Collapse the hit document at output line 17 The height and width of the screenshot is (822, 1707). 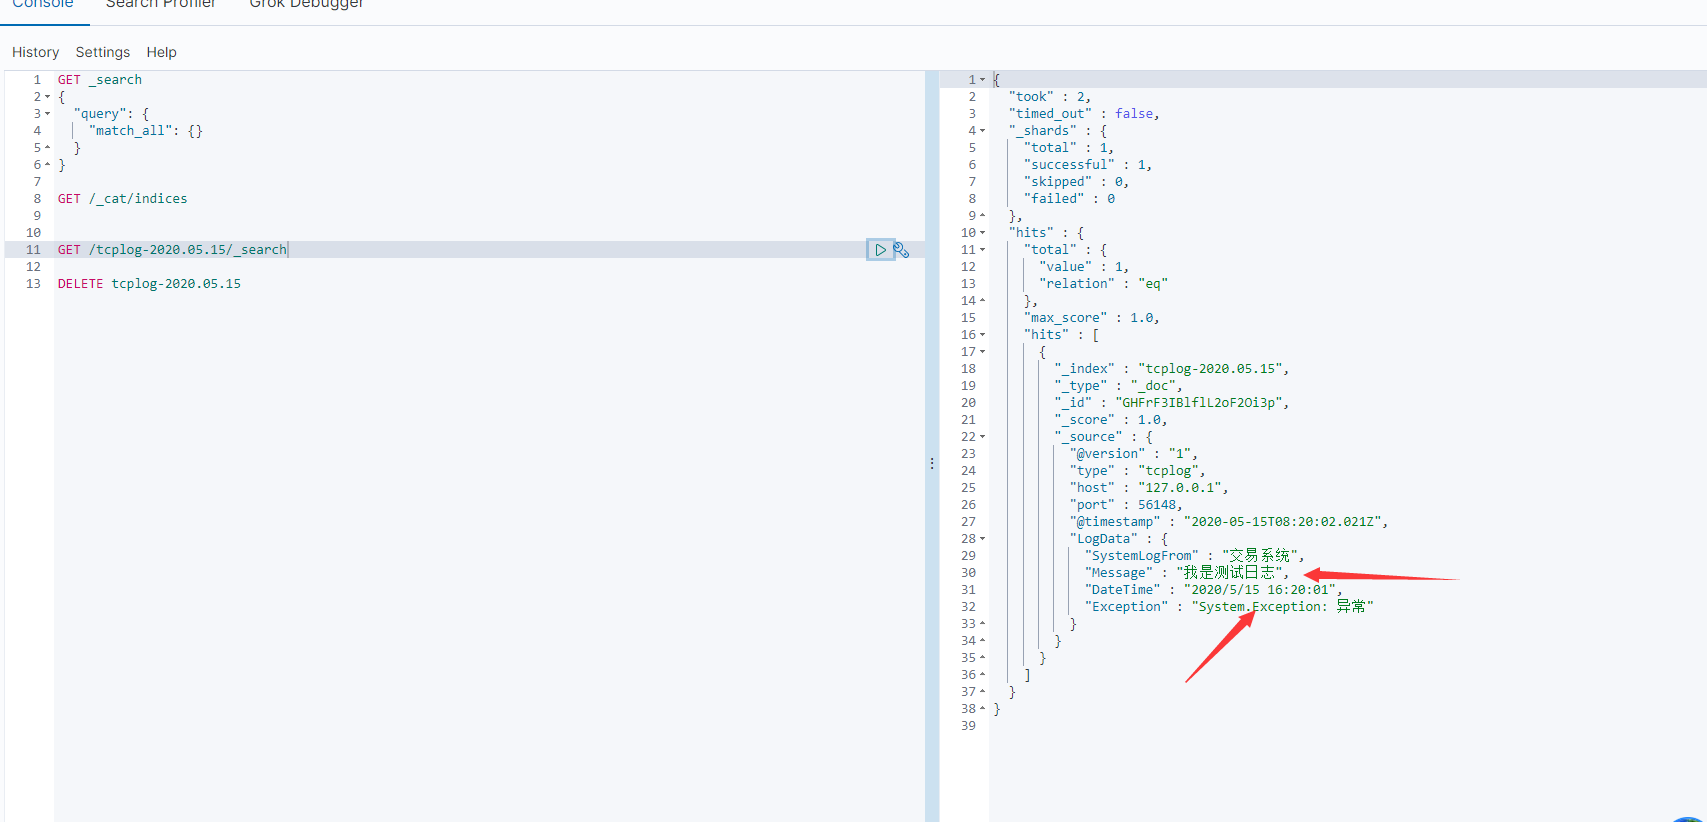coord(982,352)
